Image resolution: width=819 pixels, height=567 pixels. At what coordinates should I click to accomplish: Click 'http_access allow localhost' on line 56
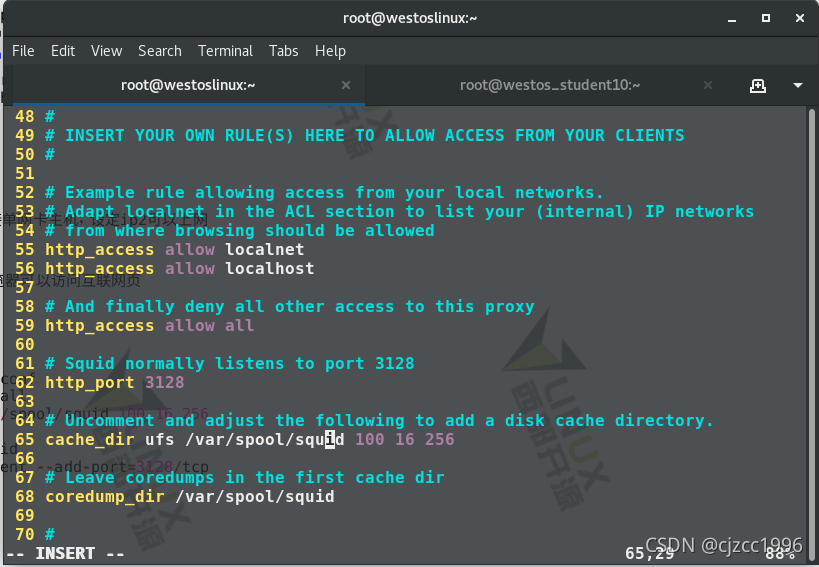[180, 268]
